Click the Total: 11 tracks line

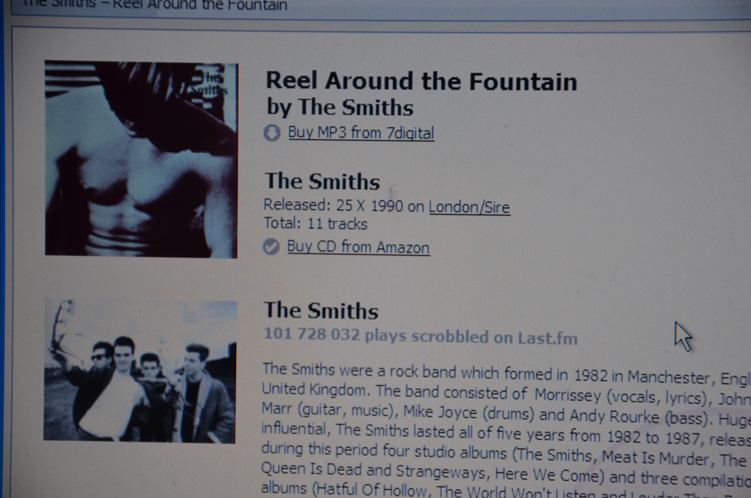tap(316, 223)
